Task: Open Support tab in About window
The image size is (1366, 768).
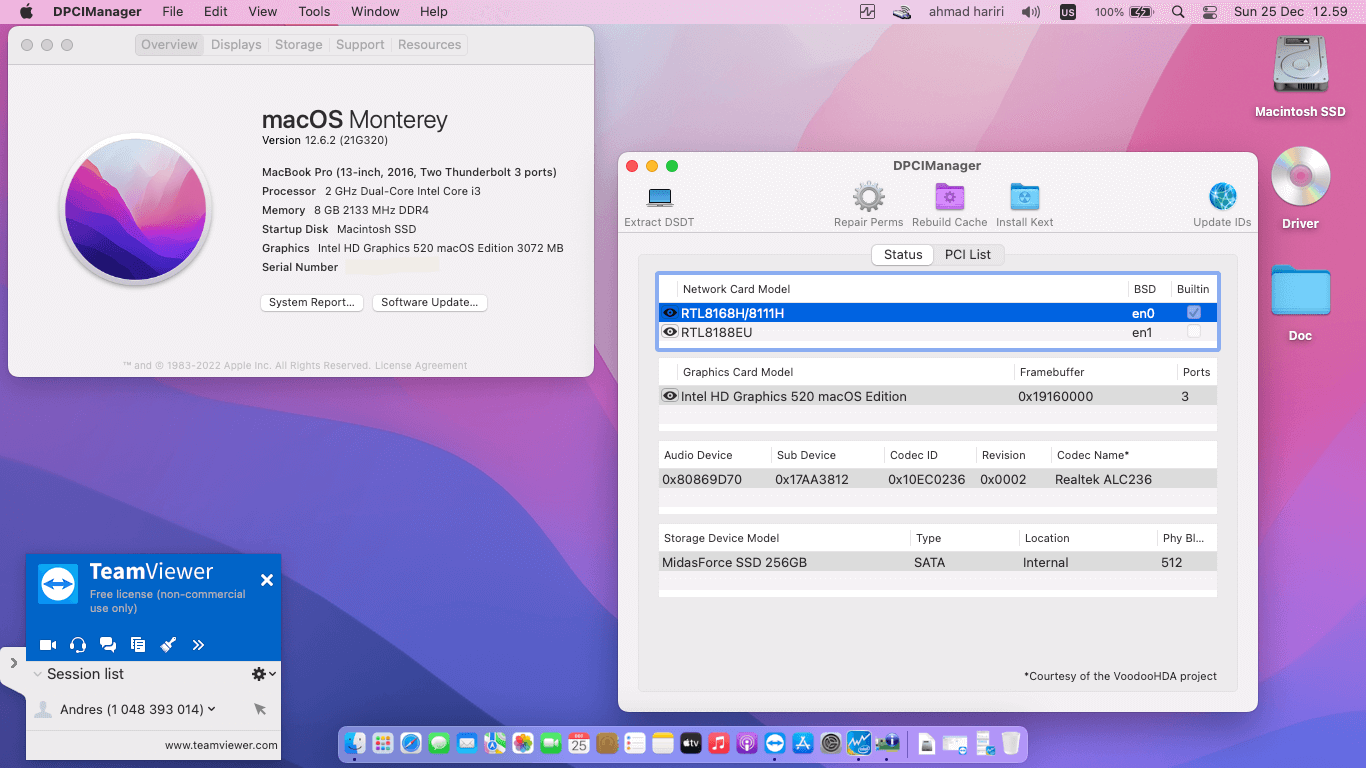Action: [360, 45]
